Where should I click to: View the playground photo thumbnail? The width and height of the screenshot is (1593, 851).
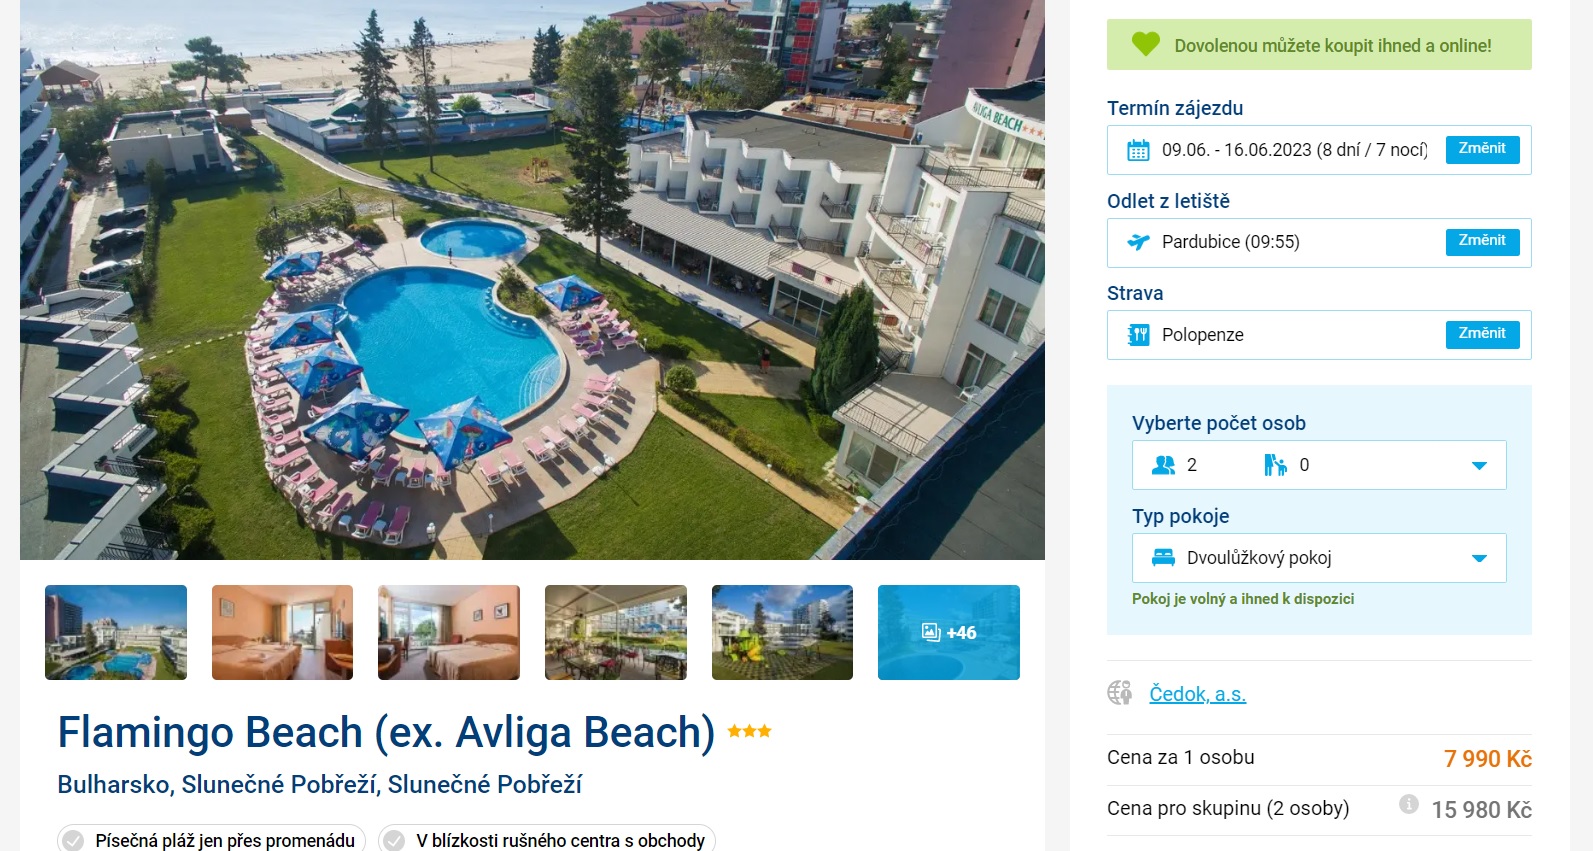[782, 632]
